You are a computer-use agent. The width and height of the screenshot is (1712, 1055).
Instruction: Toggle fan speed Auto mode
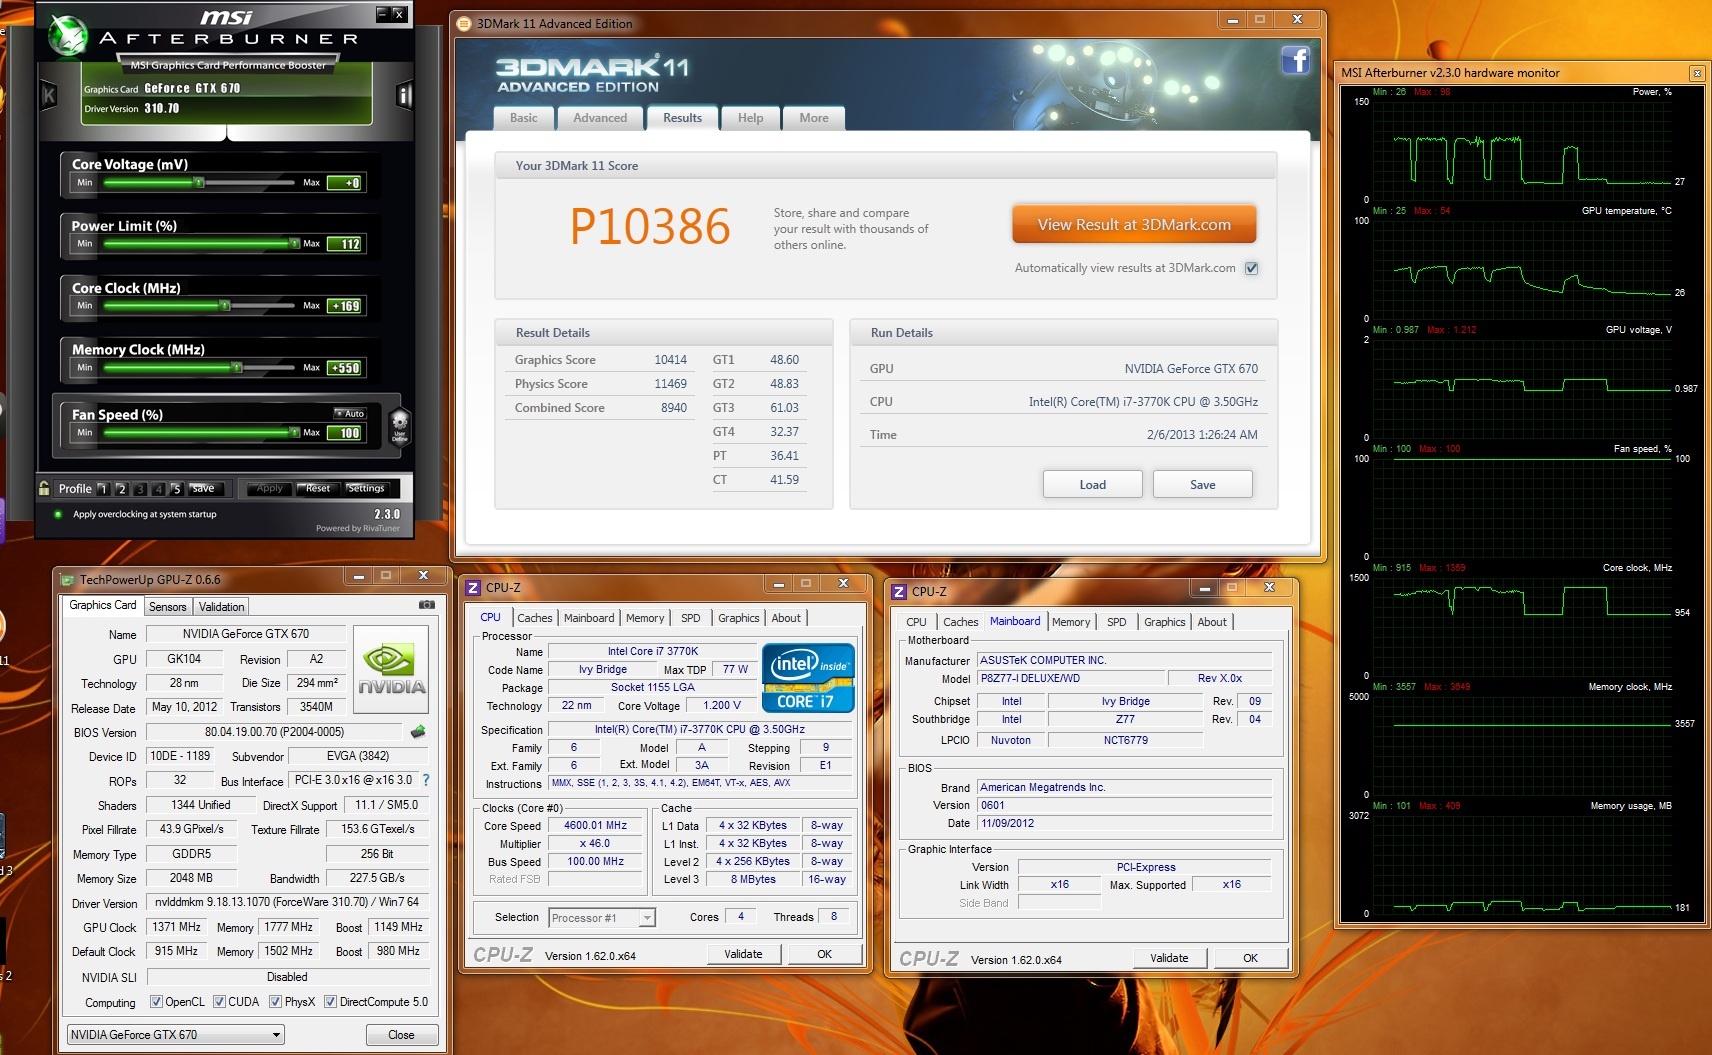point(350,413)
